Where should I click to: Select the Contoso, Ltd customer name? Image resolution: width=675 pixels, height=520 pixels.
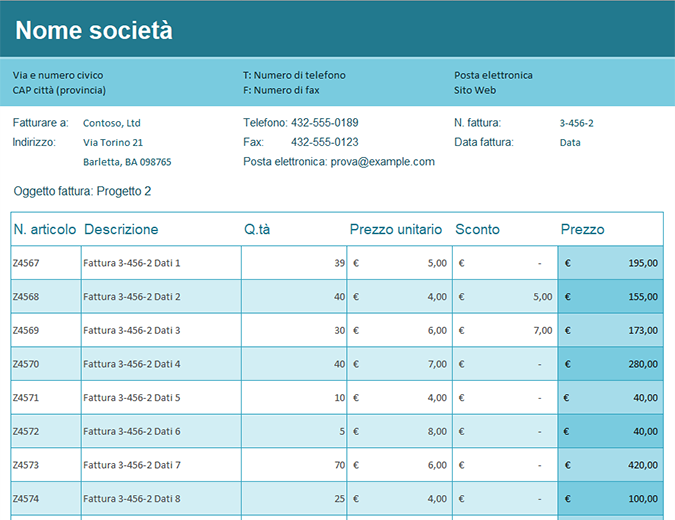tap(111, 123)
